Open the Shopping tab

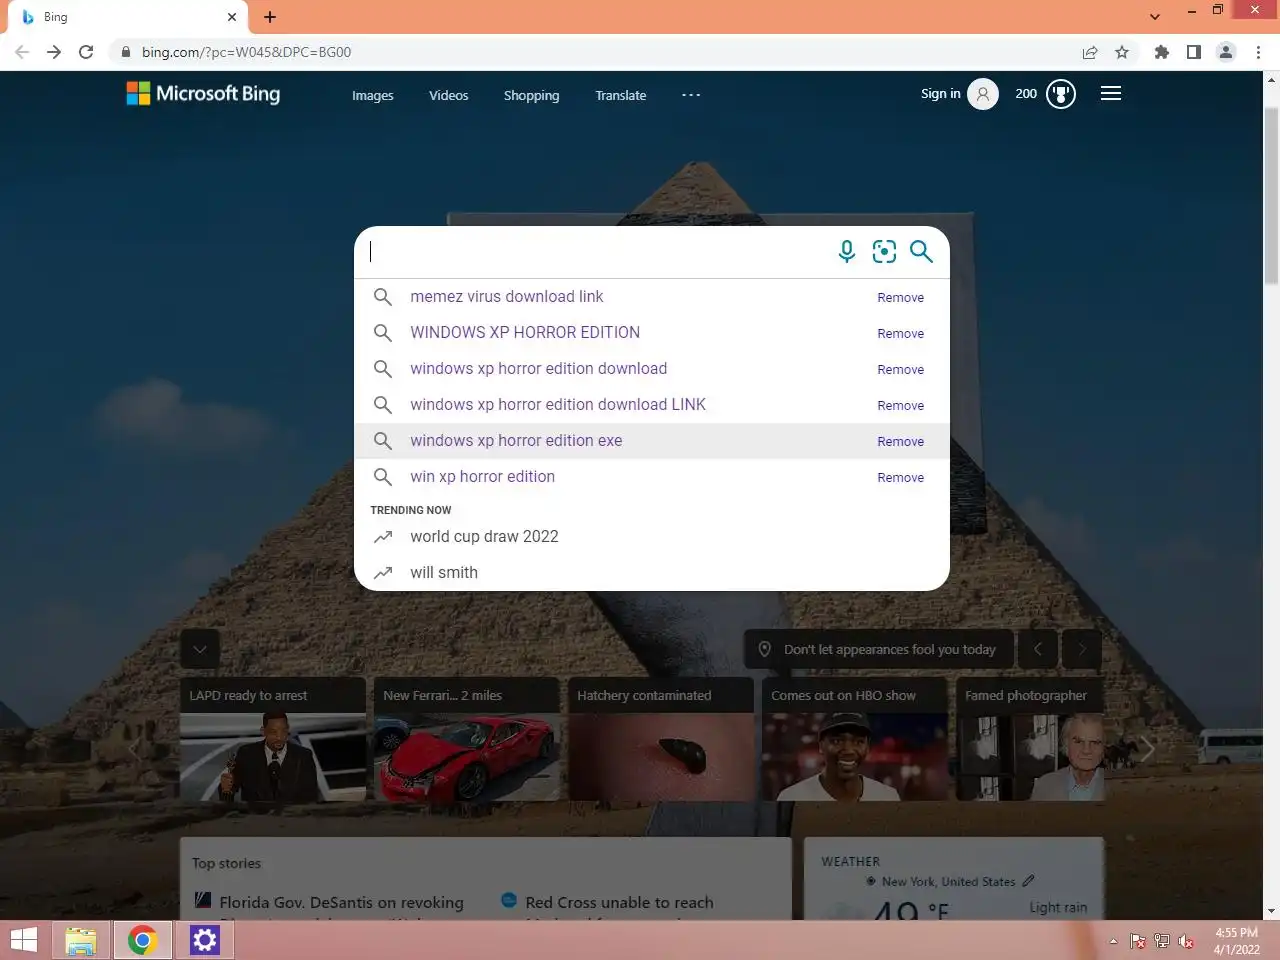point(531,95)
